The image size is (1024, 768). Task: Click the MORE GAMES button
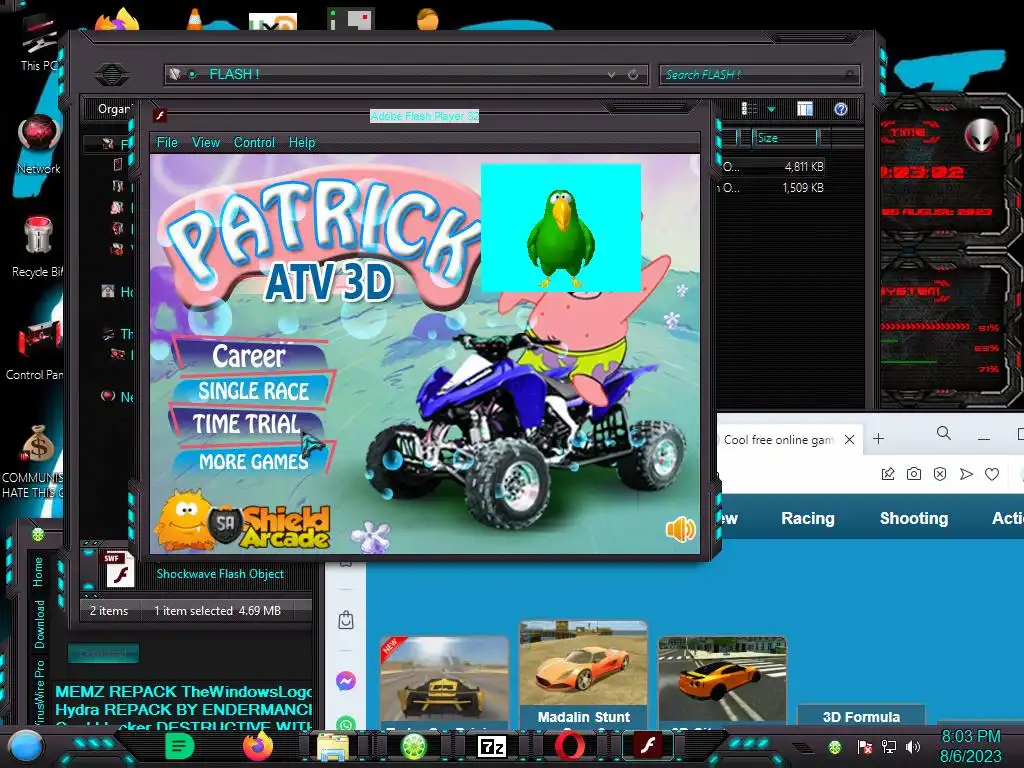pyautogui.click(x=253, y=462)
